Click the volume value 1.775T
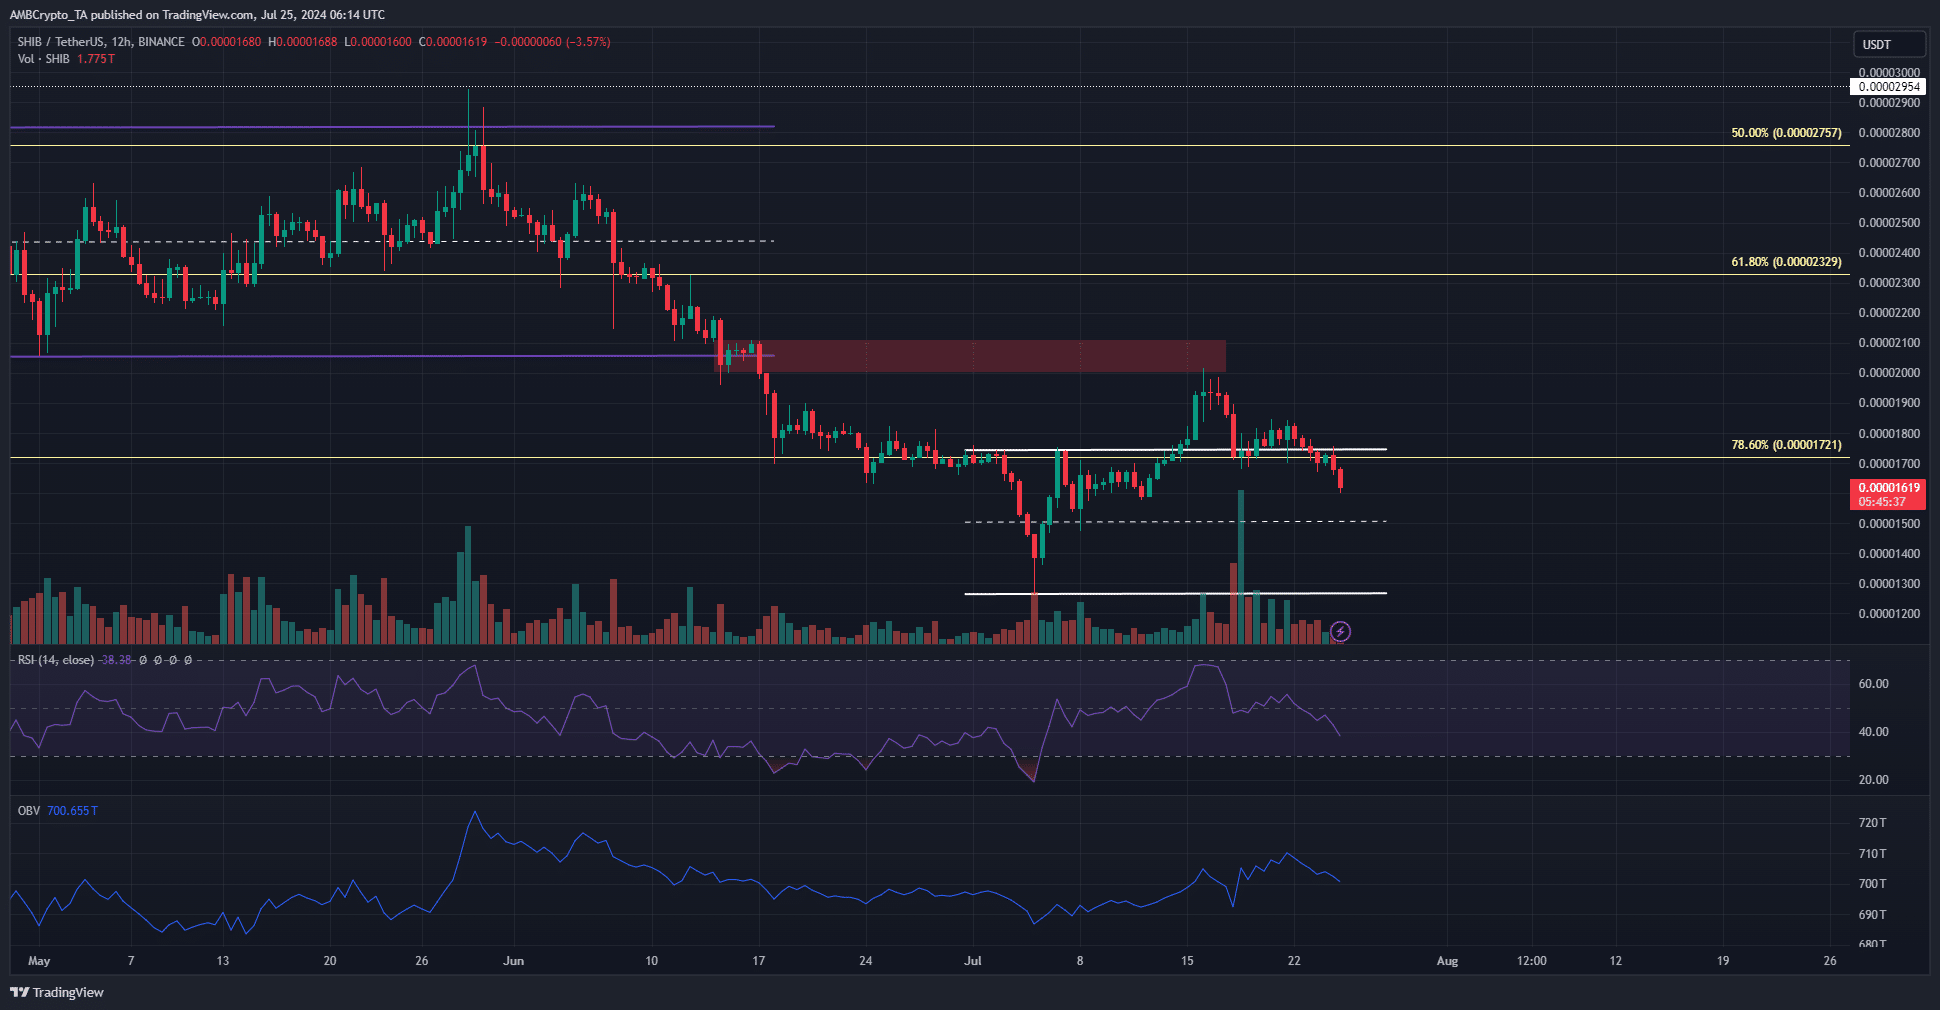This screenshot has width=1940, height=1010. tap(96, 59)
